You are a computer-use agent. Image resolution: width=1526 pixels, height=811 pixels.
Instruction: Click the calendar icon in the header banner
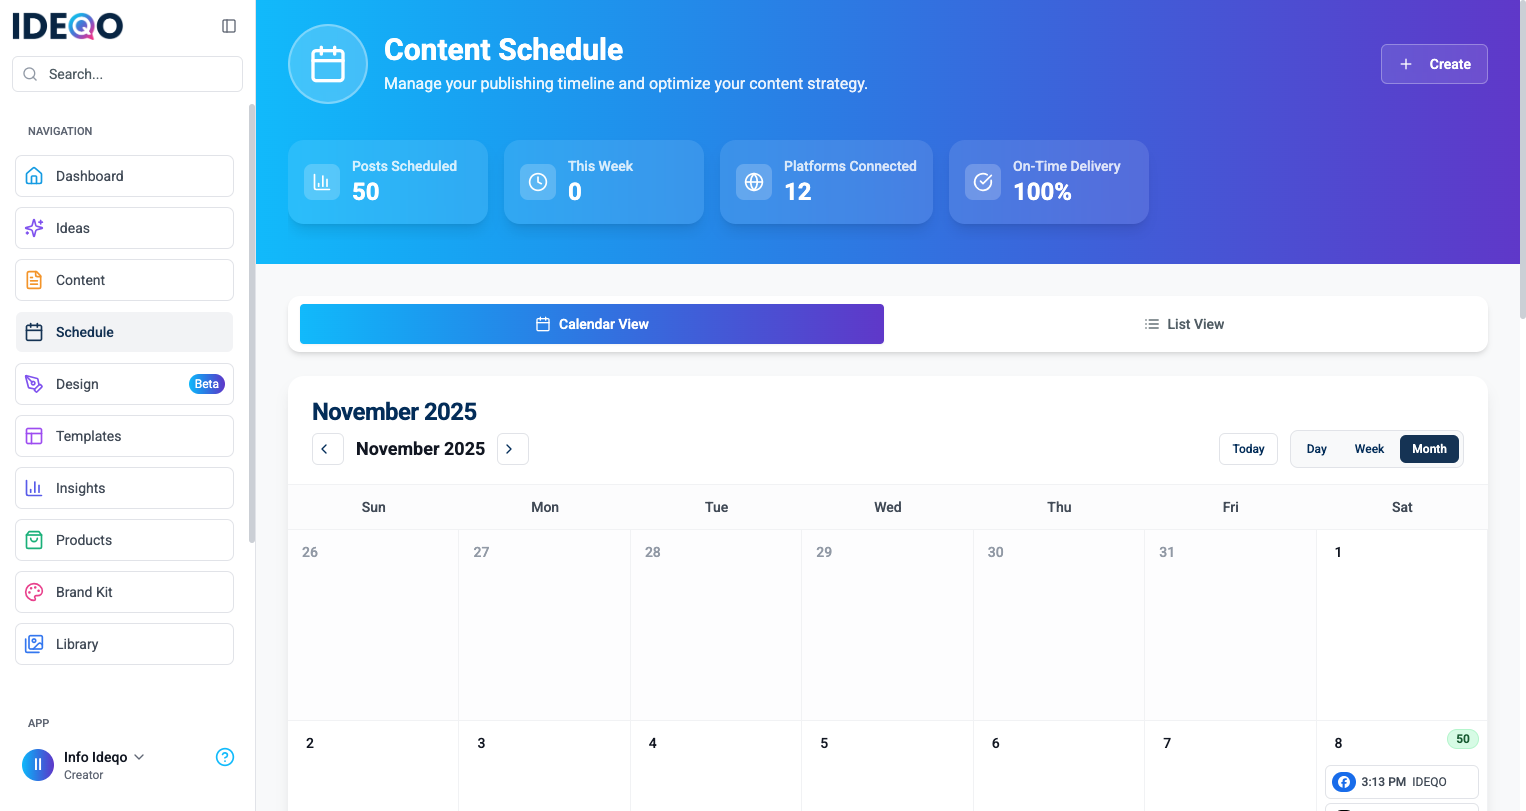click(x=328, y=63)
